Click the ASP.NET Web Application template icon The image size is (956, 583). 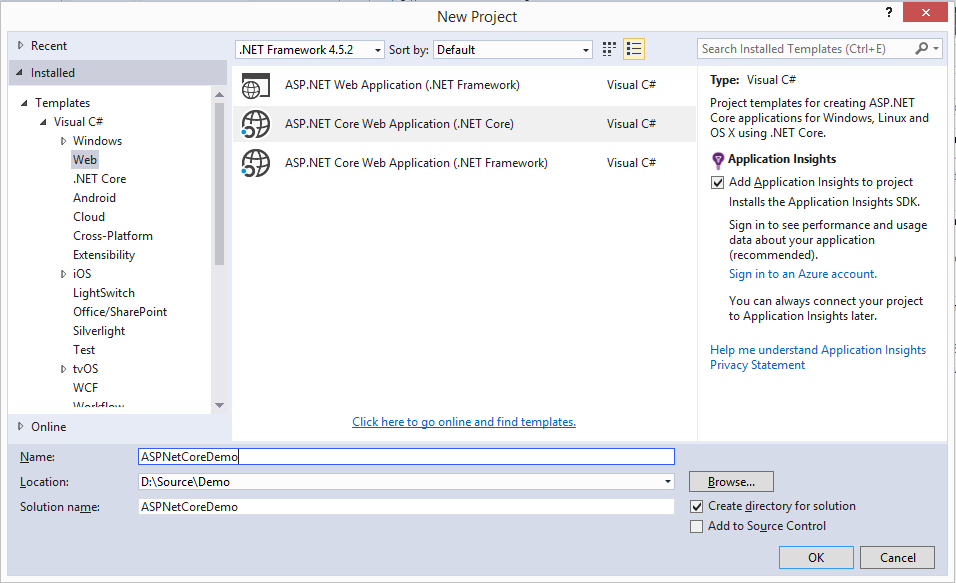[256, 86]
